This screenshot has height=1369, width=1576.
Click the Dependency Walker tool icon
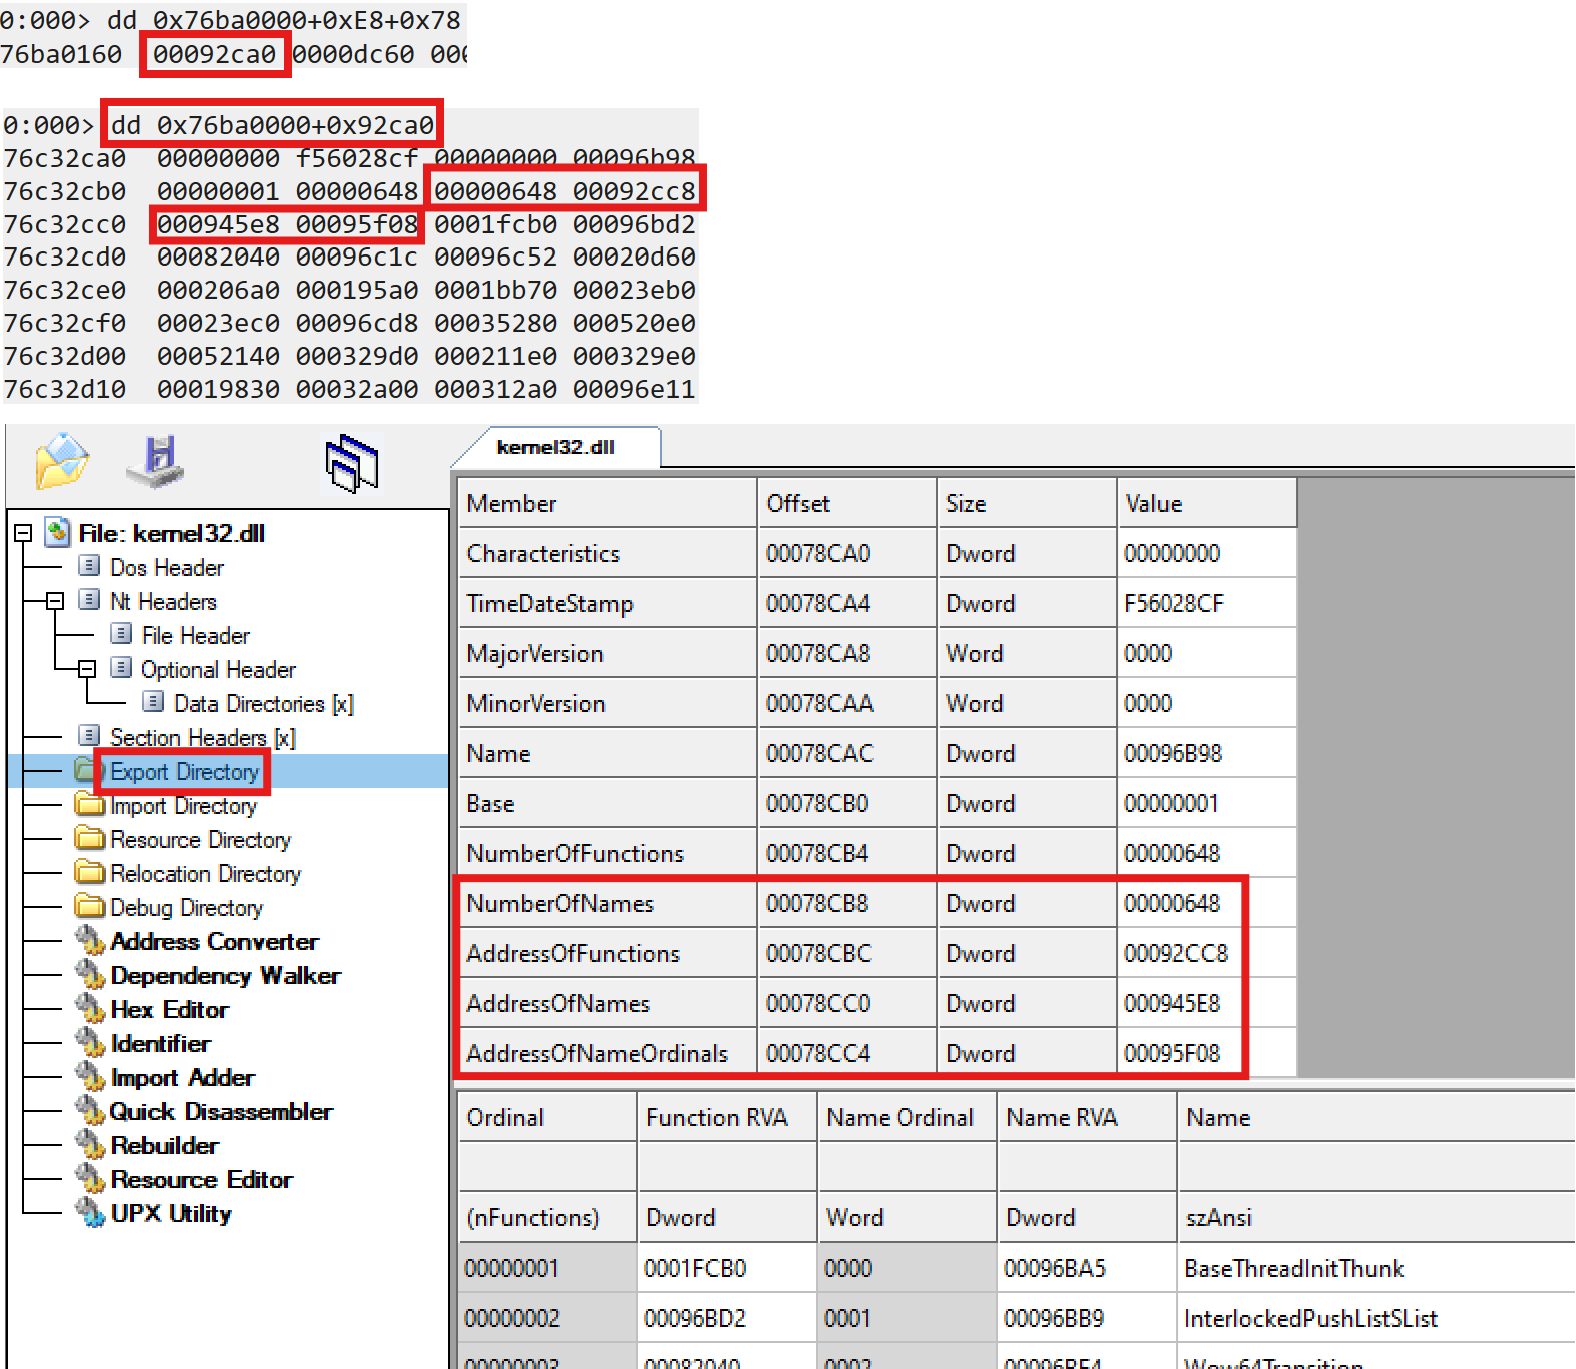point(91,975)
